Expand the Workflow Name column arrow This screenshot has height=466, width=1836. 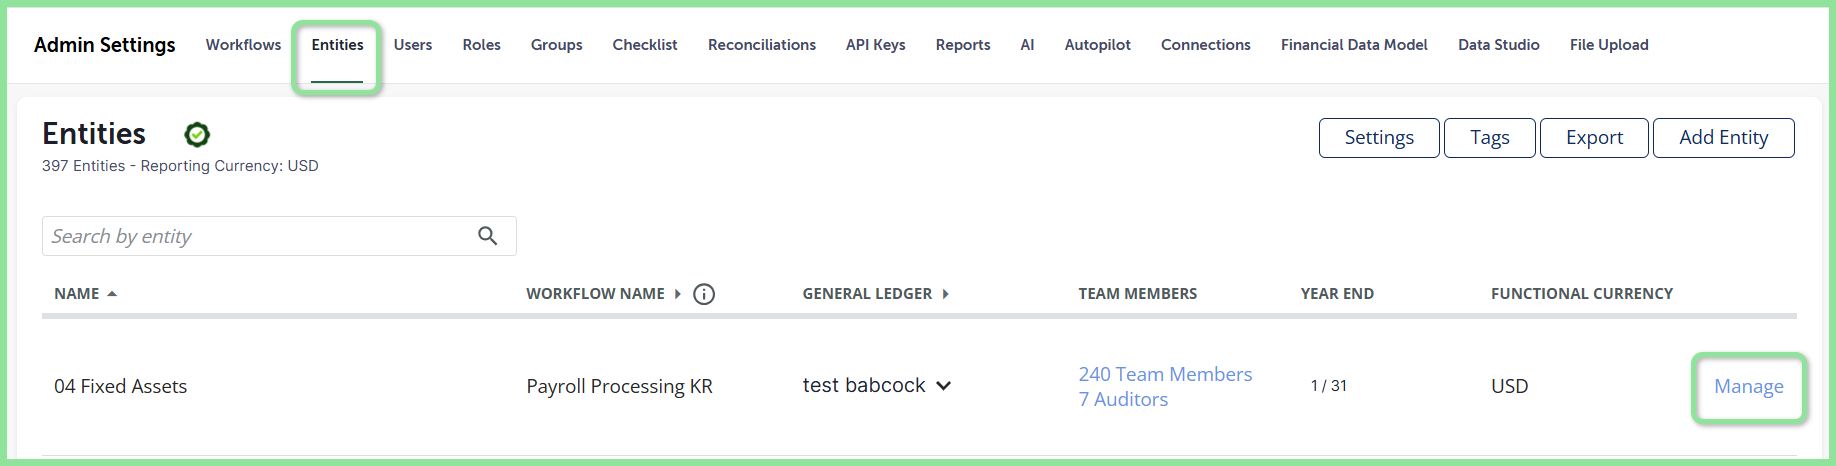tap(678, 294)
